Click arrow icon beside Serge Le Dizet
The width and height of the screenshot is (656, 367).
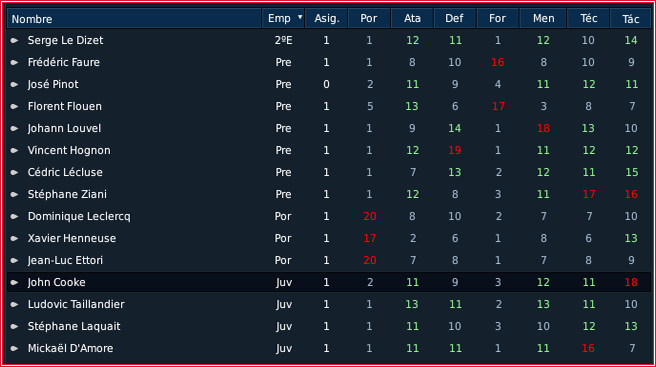15,41
